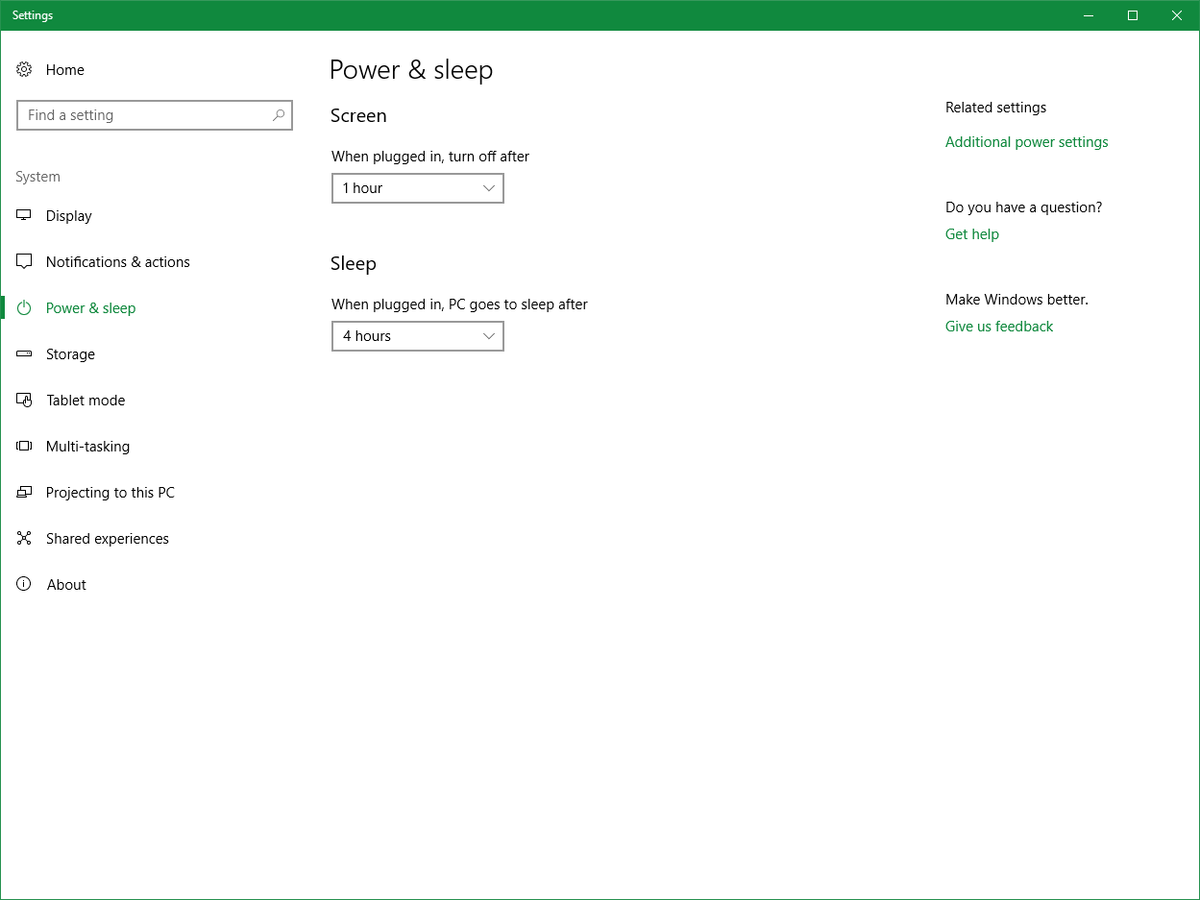This screenshot has width=1200, height=900.
Task: Click the search magnifier in Find a setting
Action: [279, 114]
